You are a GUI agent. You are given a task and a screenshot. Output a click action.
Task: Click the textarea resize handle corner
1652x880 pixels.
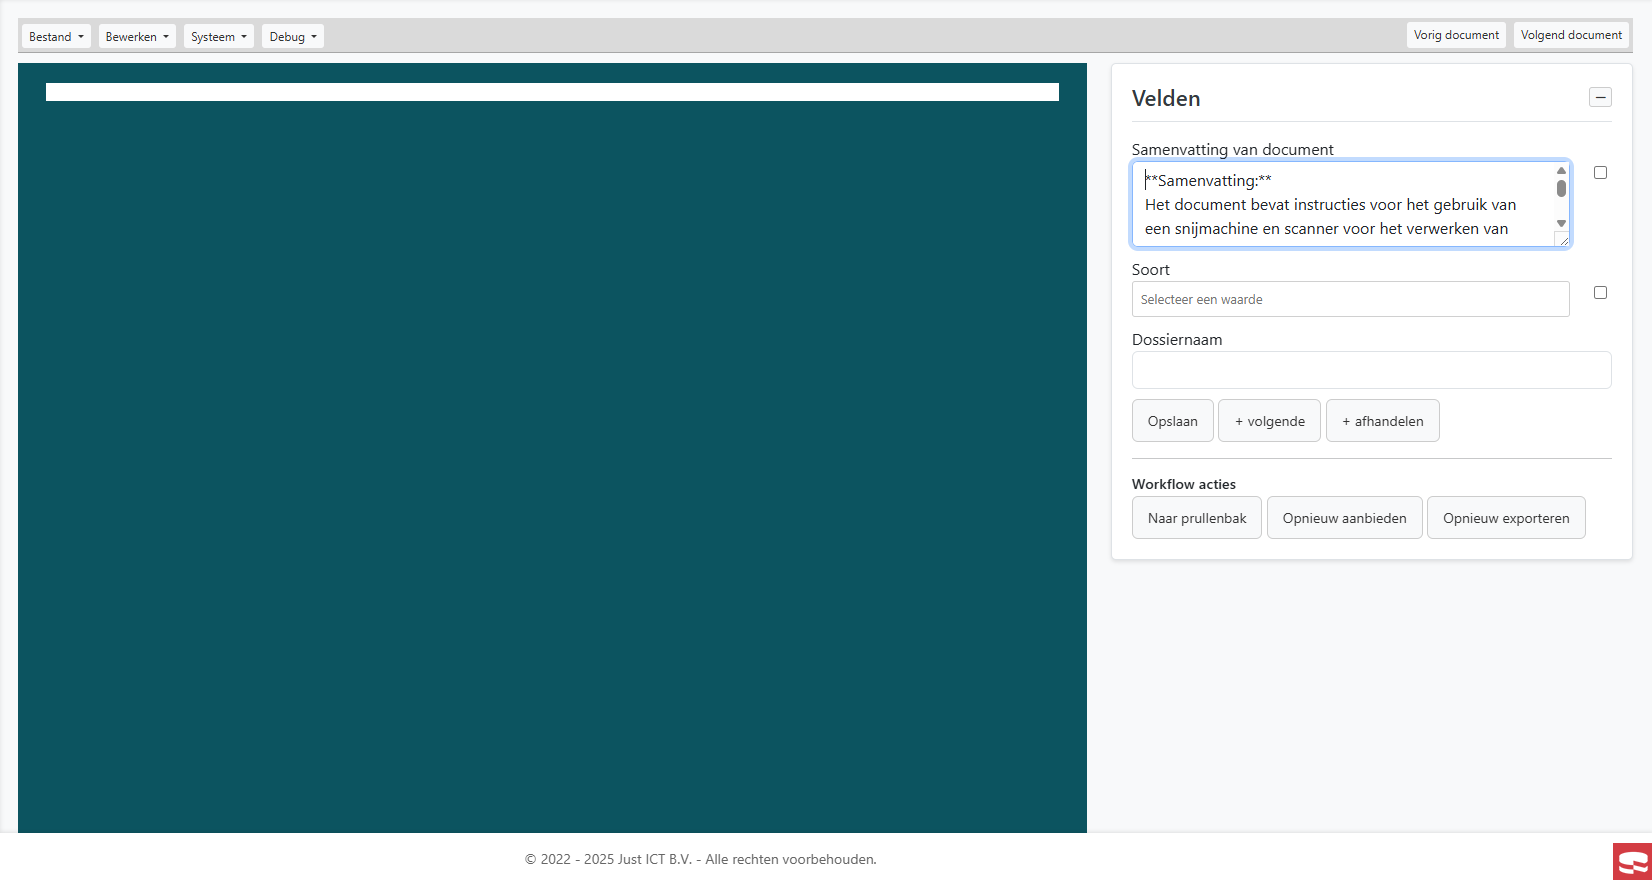pyautogui.click(x=1562, y=239)
